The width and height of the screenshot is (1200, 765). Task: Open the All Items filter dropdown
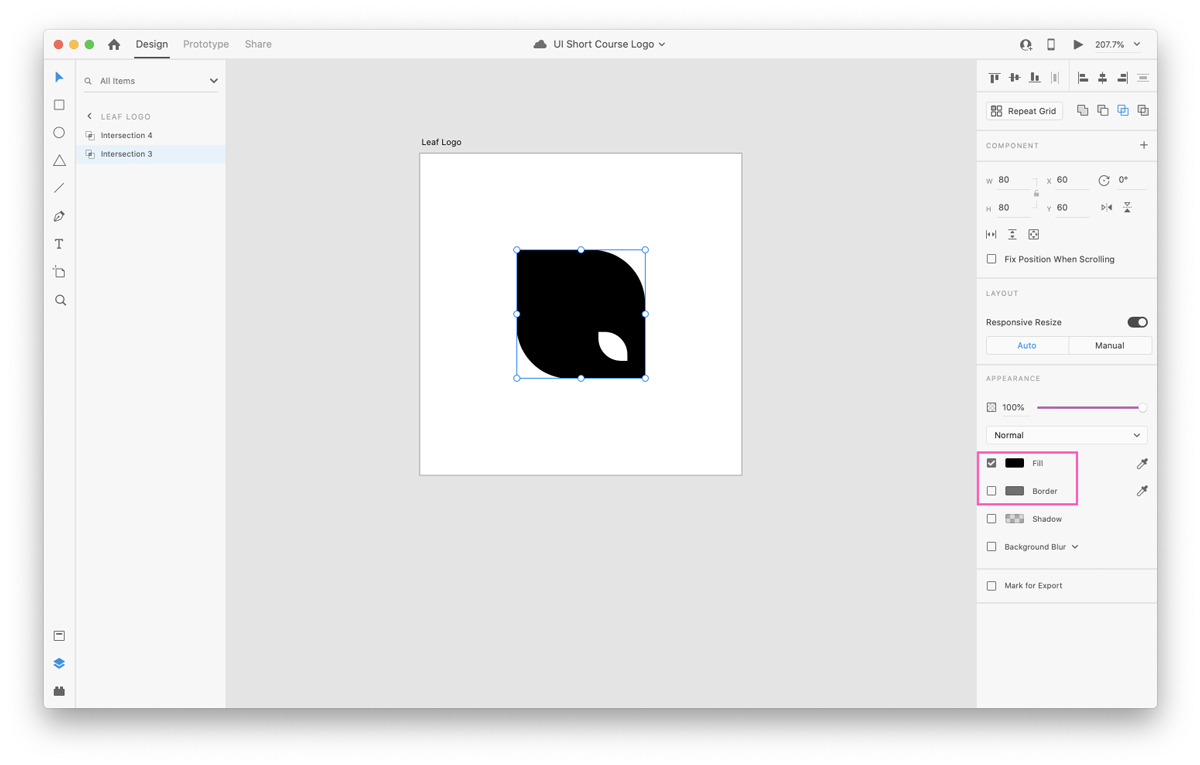(x=213, y=81)
